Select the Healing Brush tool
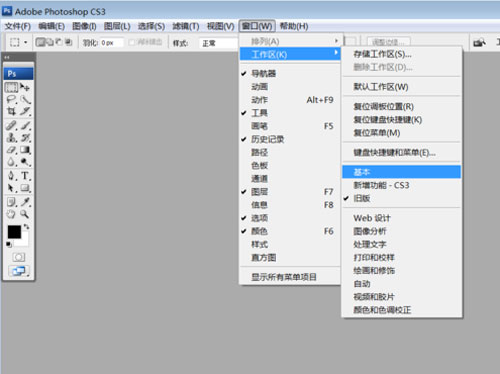 (x=11, y=126)
